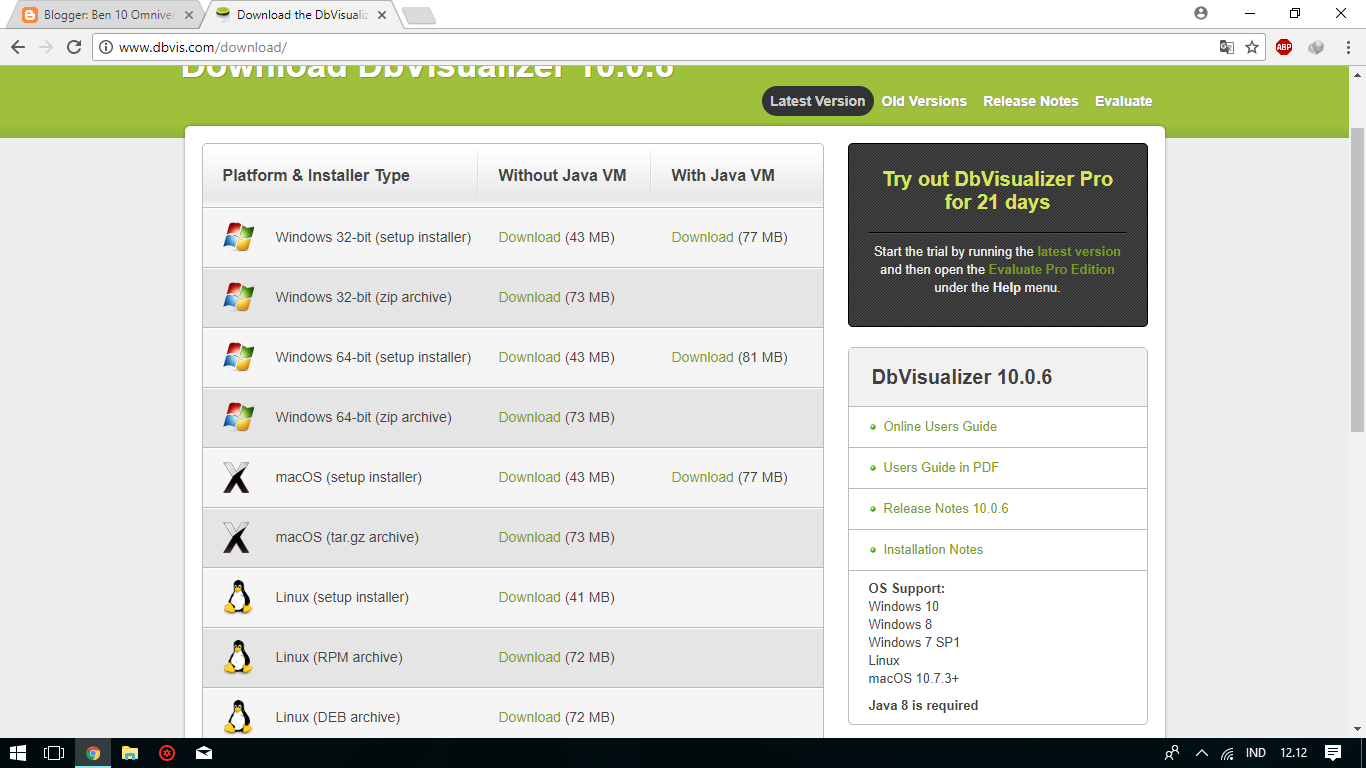Download Windows 32-bit setup installer with Java (77 MB)

pos(702,237)
